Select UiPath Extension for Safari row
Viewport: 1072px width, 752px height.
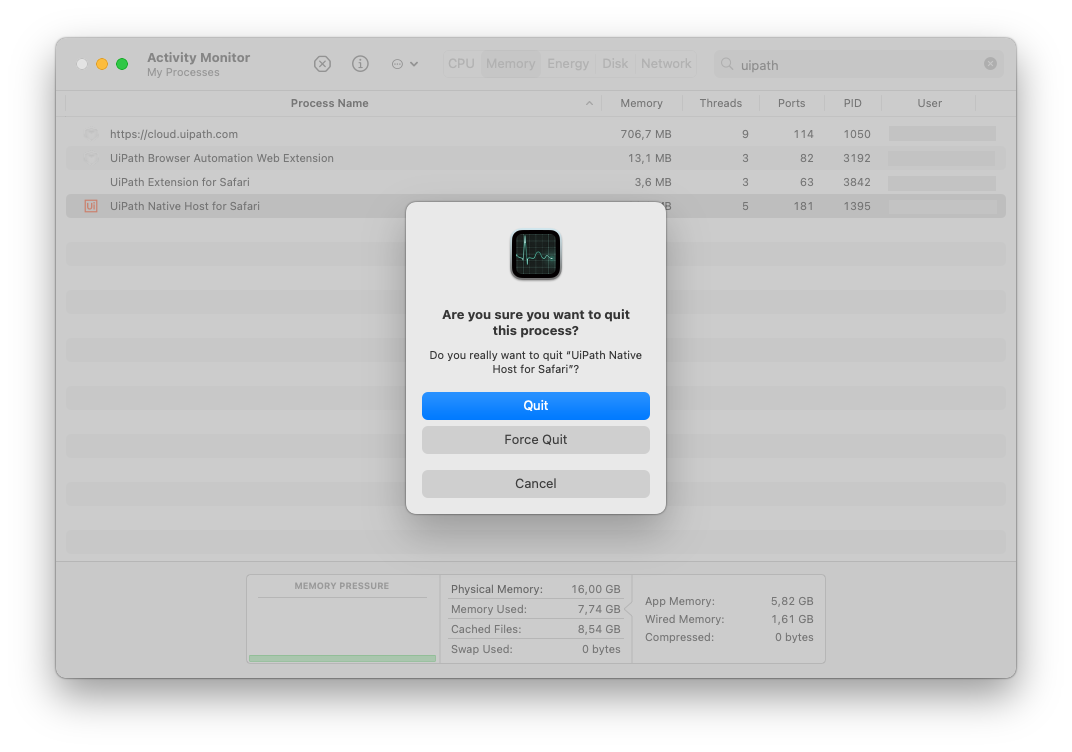535,182
